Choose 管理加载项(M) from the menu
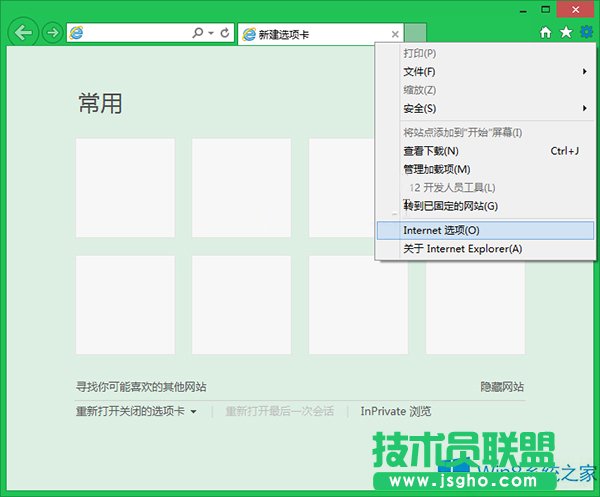This screenshot has height=497, width=600. click(x=485, y=169)
